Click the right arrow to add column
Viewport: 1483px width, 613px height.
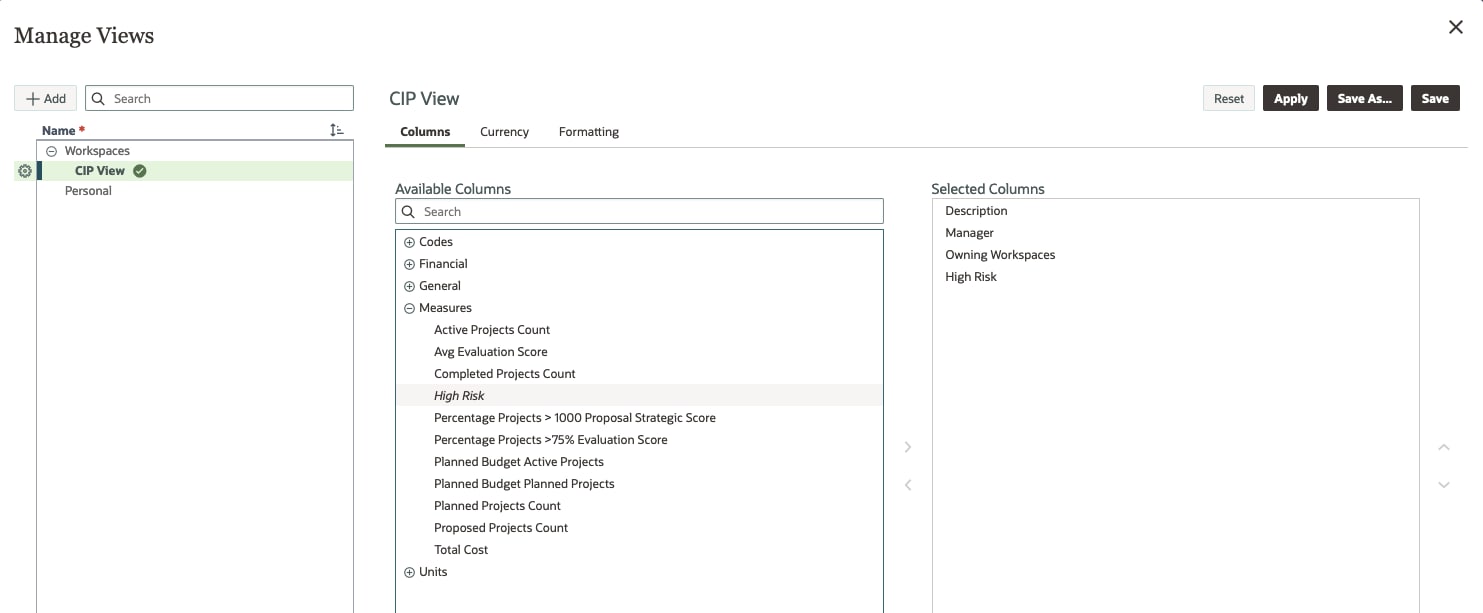[908, 447]
